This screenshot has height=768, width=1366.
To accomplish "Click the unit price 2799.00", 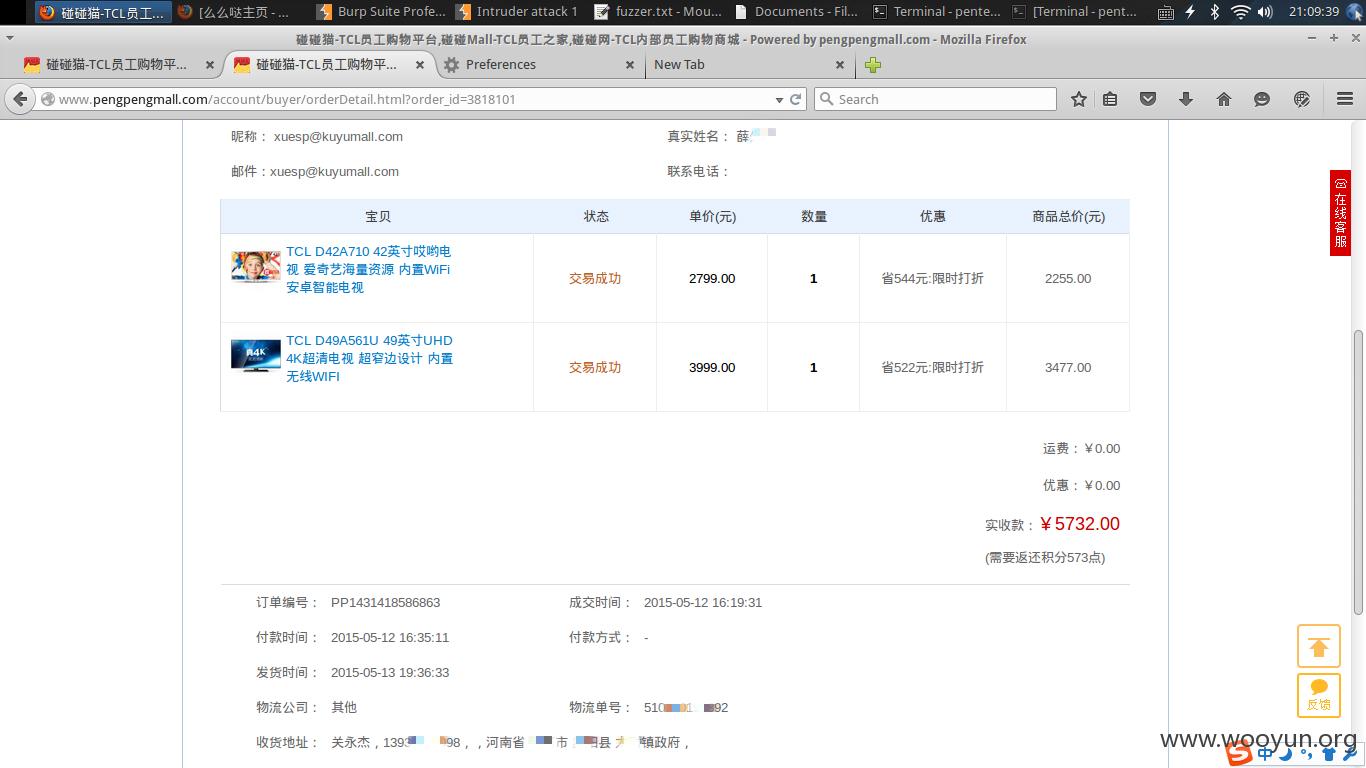I will pos(712,279).
